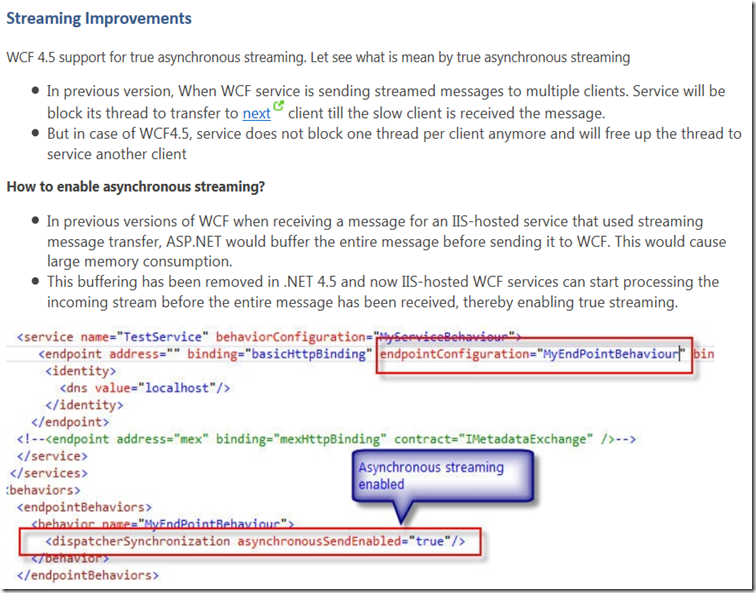Click the "How to enable asynchronous streaming?" subheading
The image size is (756, 593).
[135, 187]
